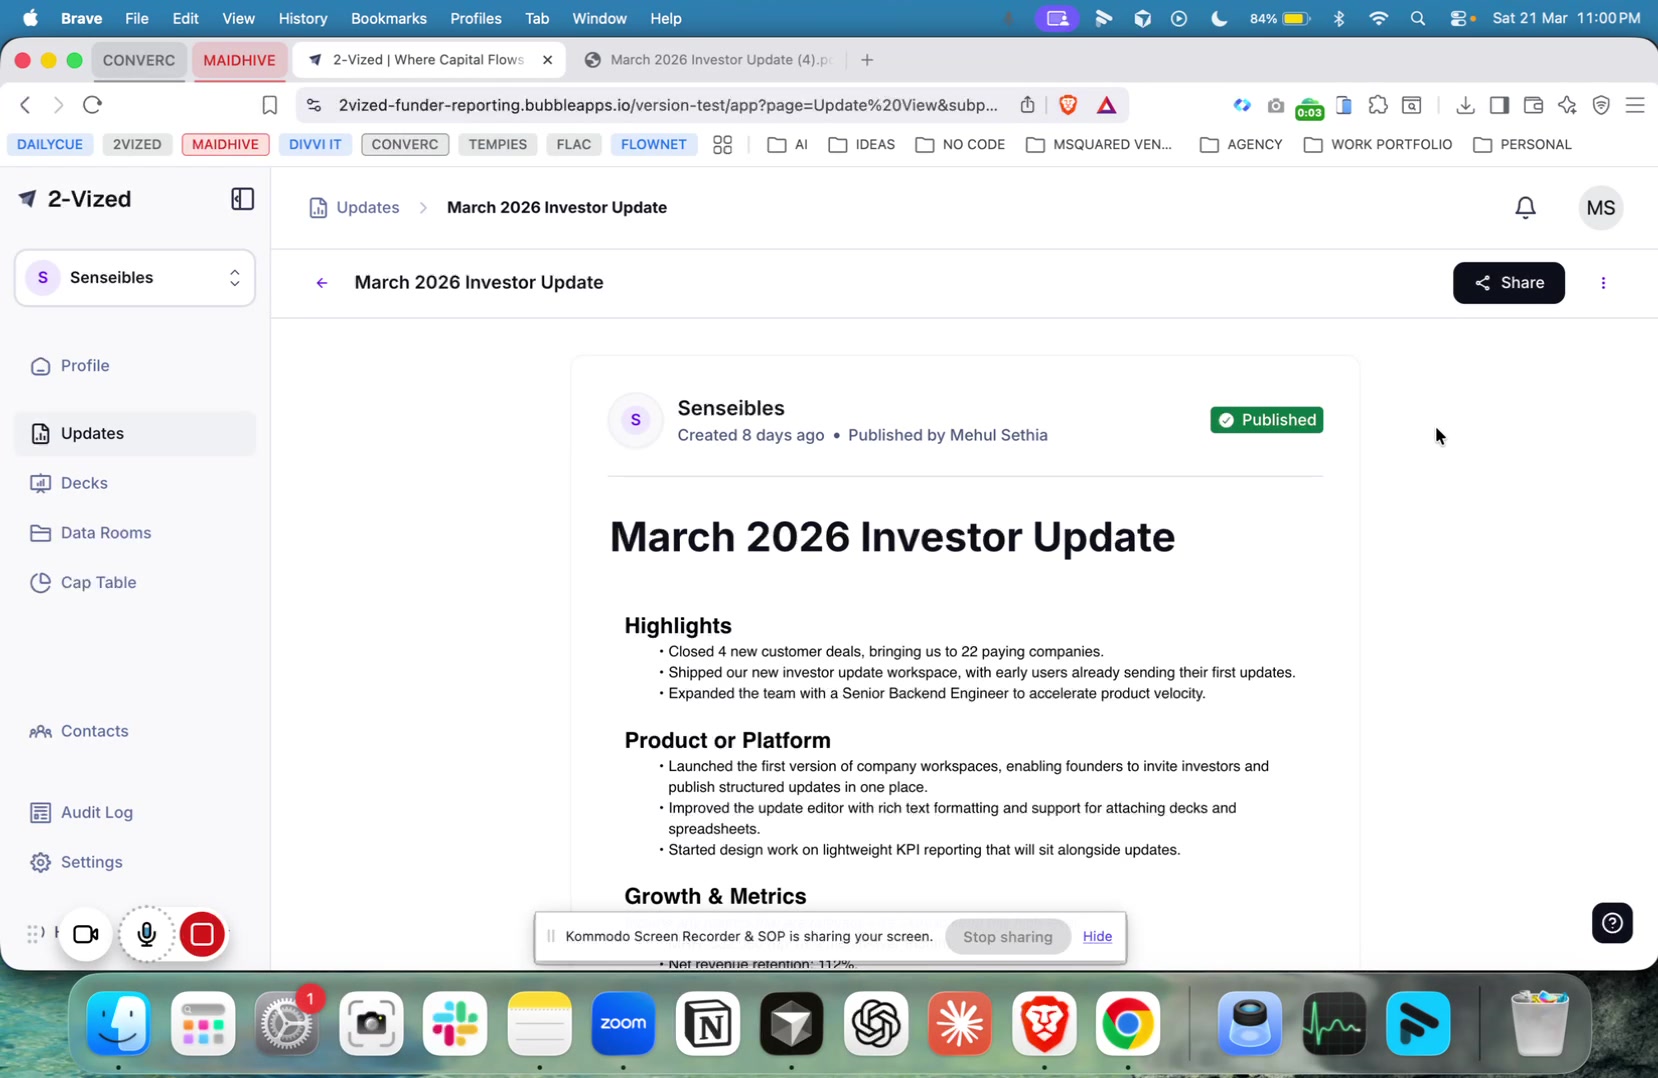Open Cap Table in sidebar
Viewport: 1658px width, 1078px height.
coord(98,583)
